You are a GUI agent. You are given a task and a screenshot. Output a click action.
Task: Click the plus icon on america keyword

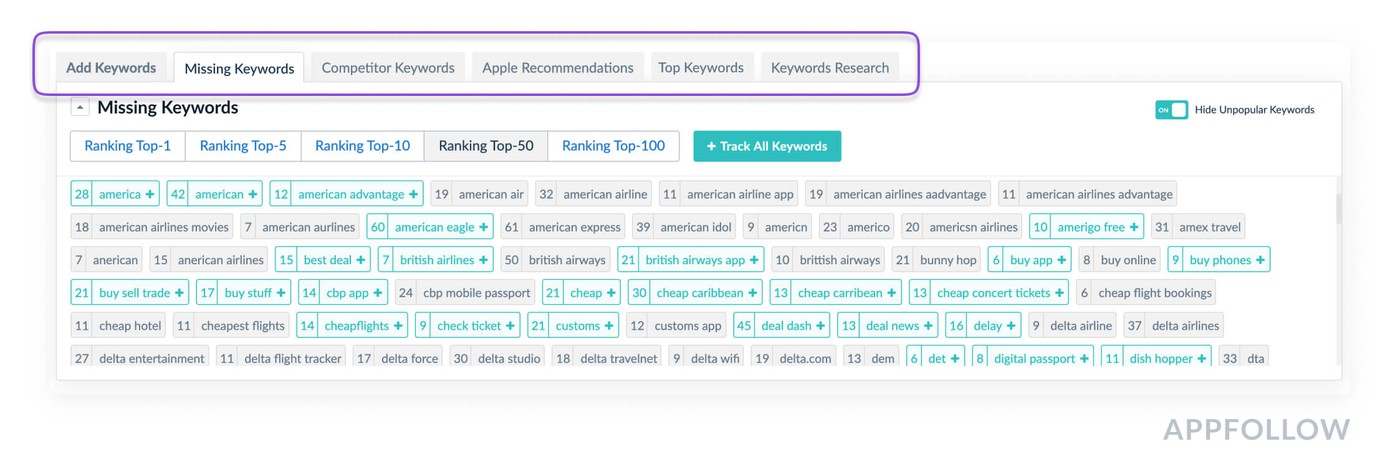pyautogui.click(x=150, y=194)
